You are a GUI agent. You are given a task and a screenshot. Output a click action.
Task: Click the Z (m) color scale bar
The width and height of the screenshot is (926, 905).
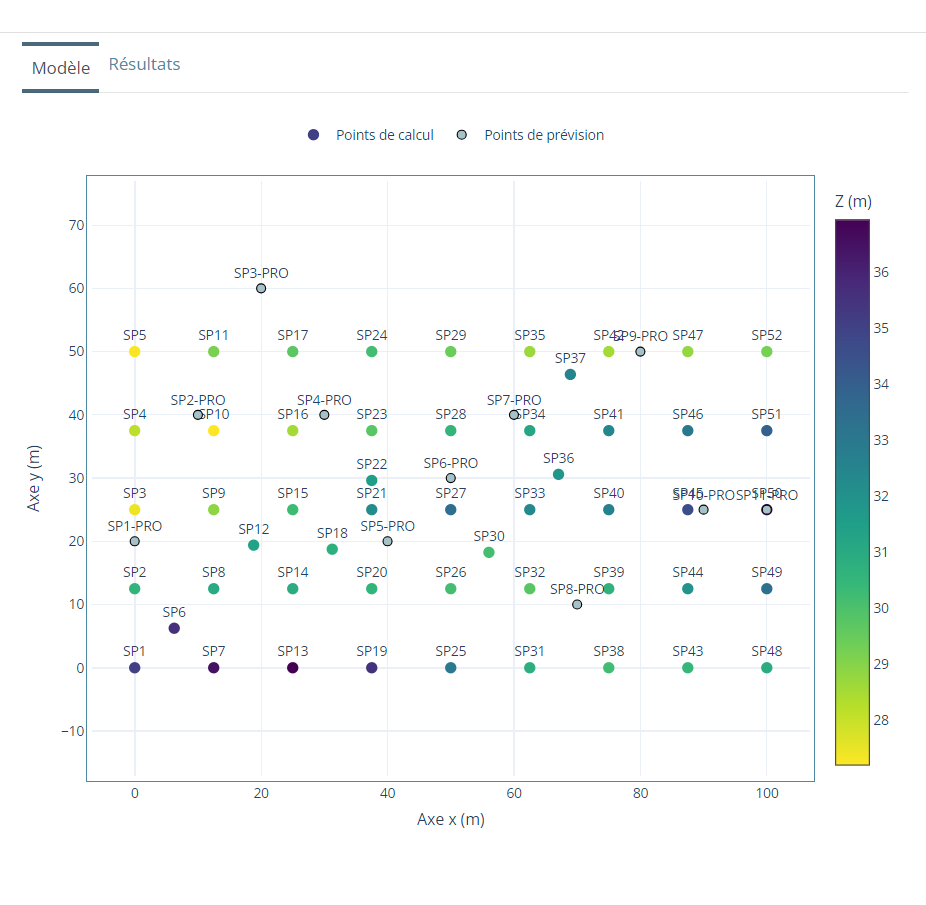click(852, 492)
